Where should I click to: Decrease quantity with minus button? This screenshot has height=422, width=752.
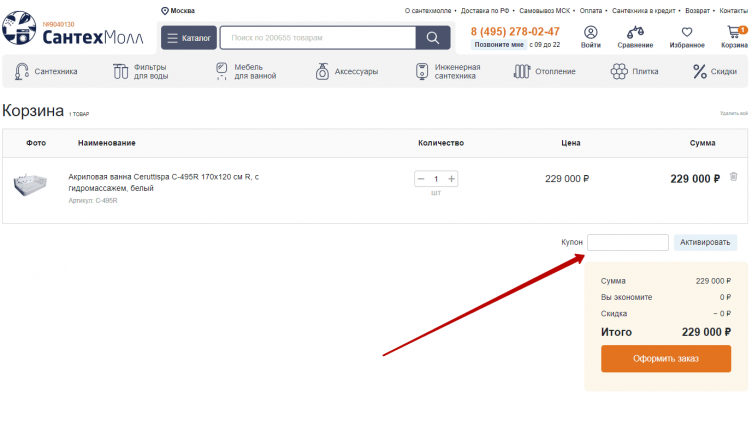[420, 179]
